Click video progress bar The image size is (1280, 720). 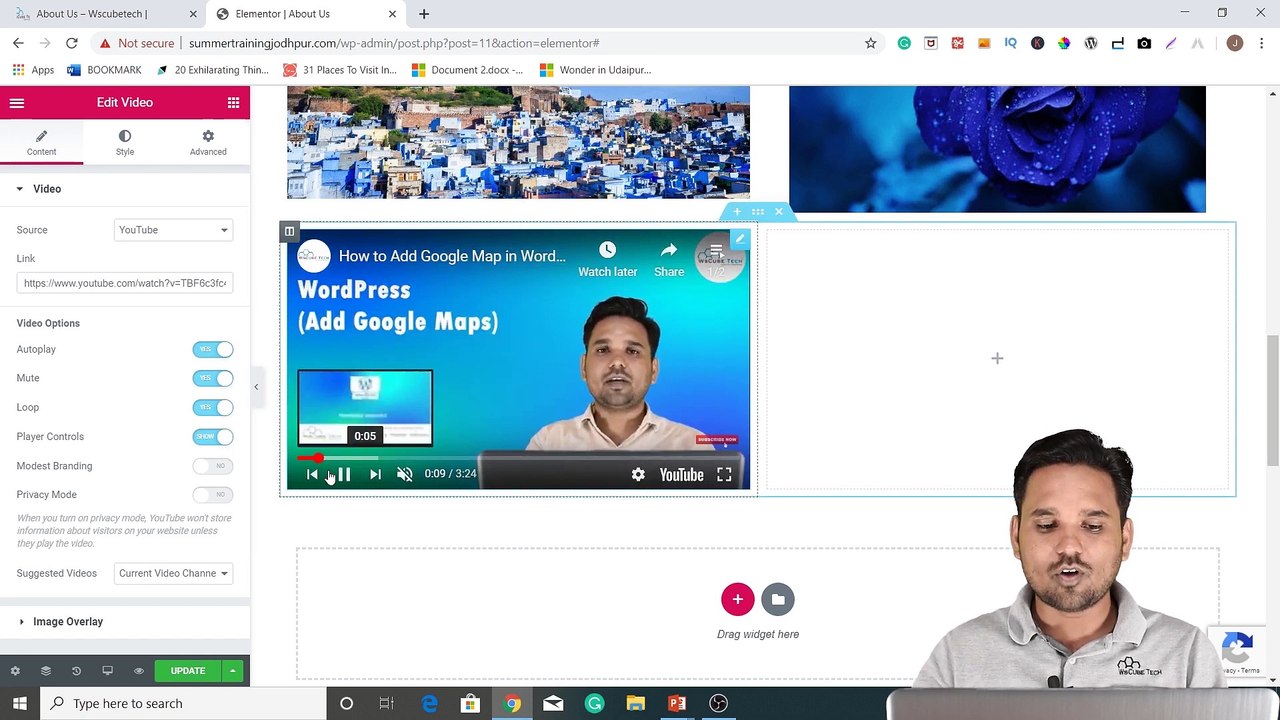pos(518,458)
